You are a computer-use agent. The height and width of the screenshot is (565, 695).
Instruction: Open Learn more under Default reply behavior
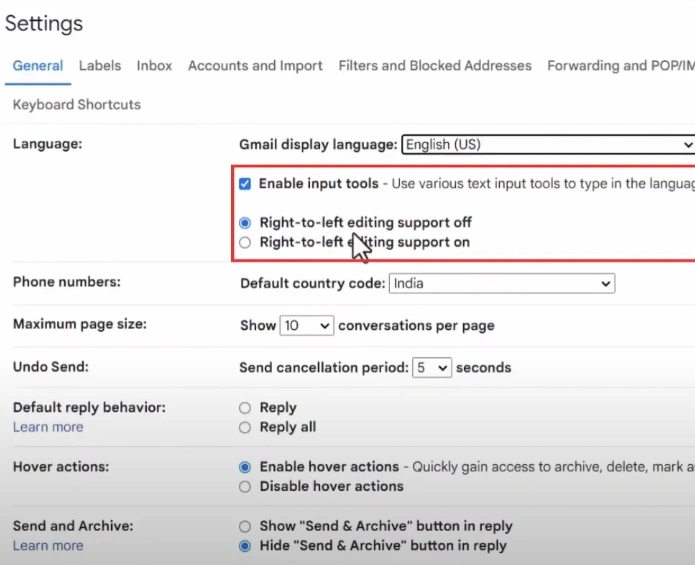(x=48, y=427)
